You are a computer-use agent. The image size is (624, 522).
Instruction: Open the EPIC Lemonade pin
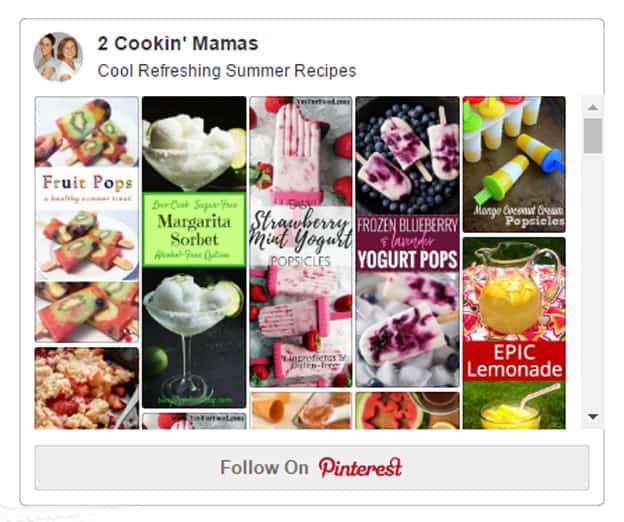514,333
